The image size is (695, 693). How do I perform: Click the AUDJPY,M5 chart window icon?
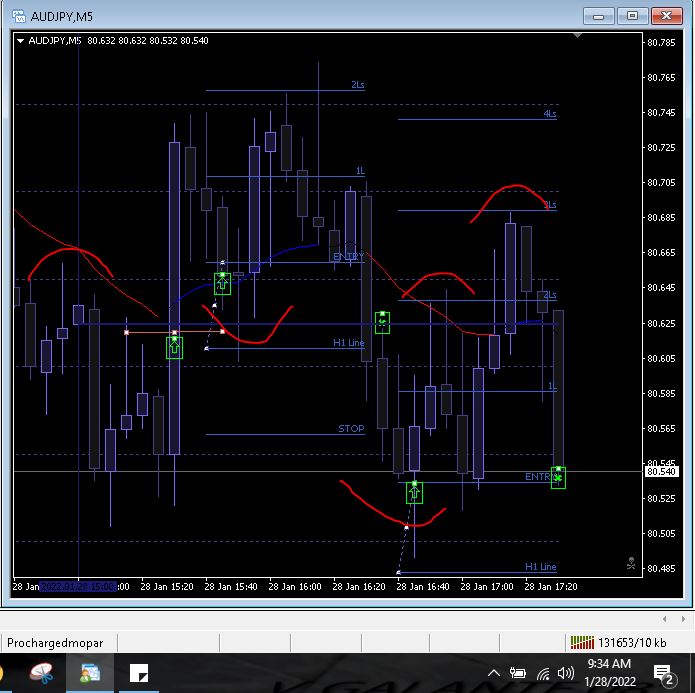click(x=19, y=16)
